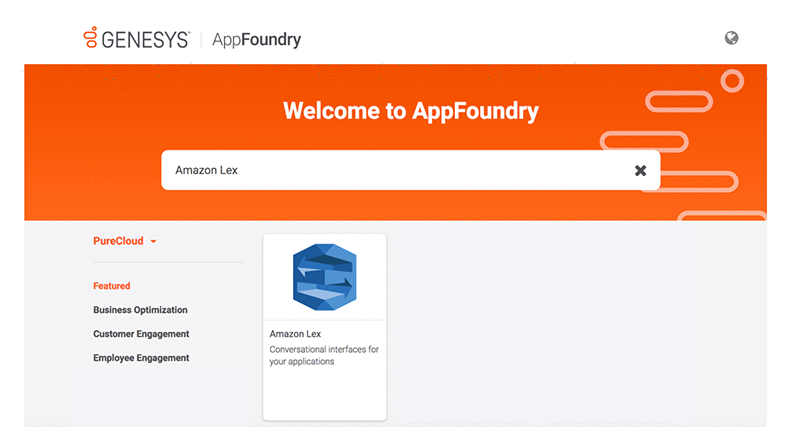Open the Employee Engagement category
This screenshot has height=445, width=800.
tap(141, 358)
